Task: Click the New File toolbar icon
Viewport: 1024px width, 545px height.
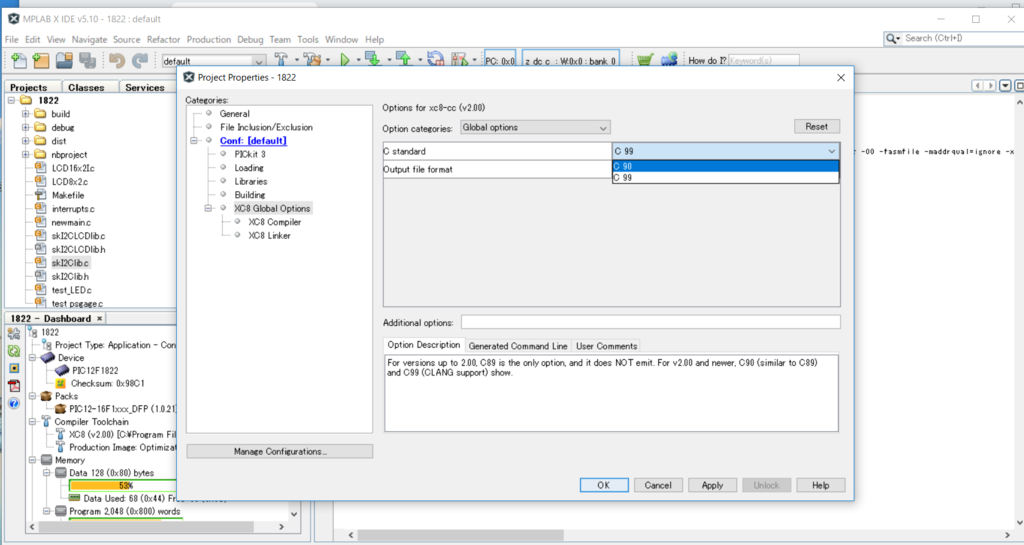Action: (19, 61)
